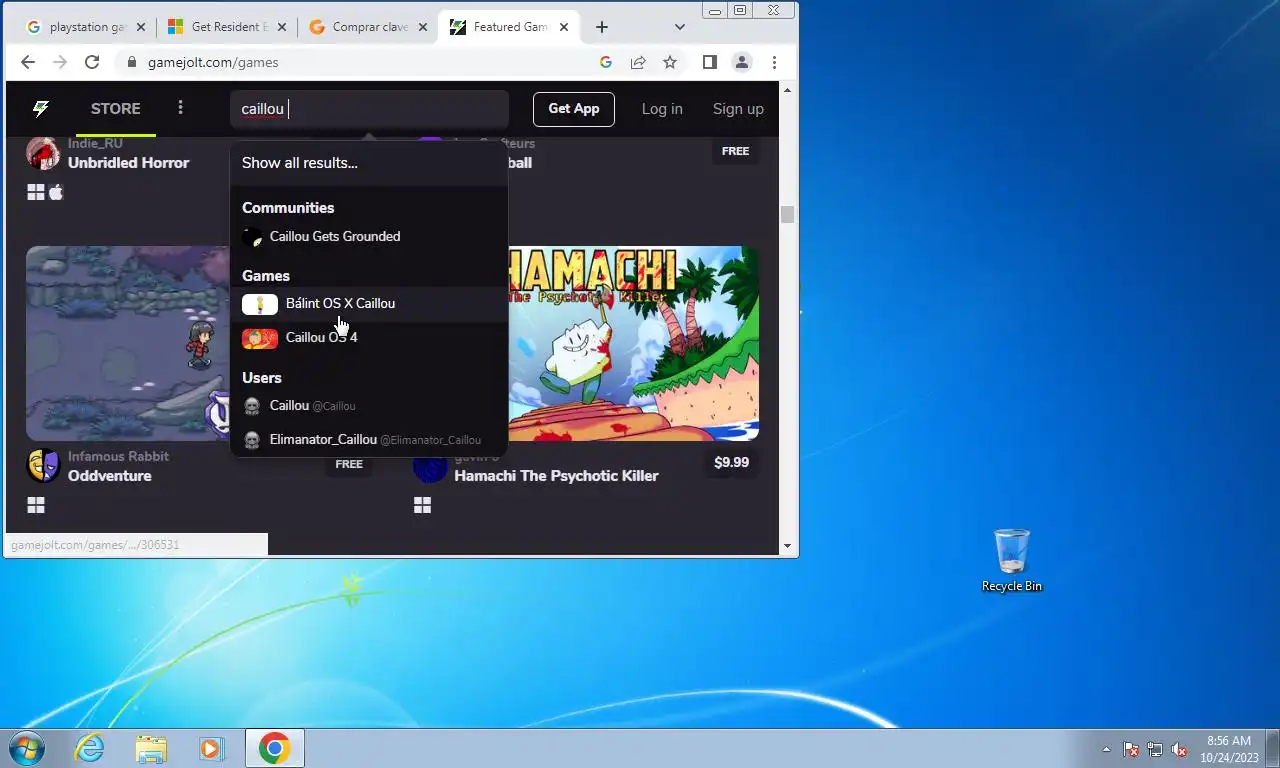Go back in Chrome
This screenshot has height=768, width=1280.
pyautogui.click(x=28, y=62)
